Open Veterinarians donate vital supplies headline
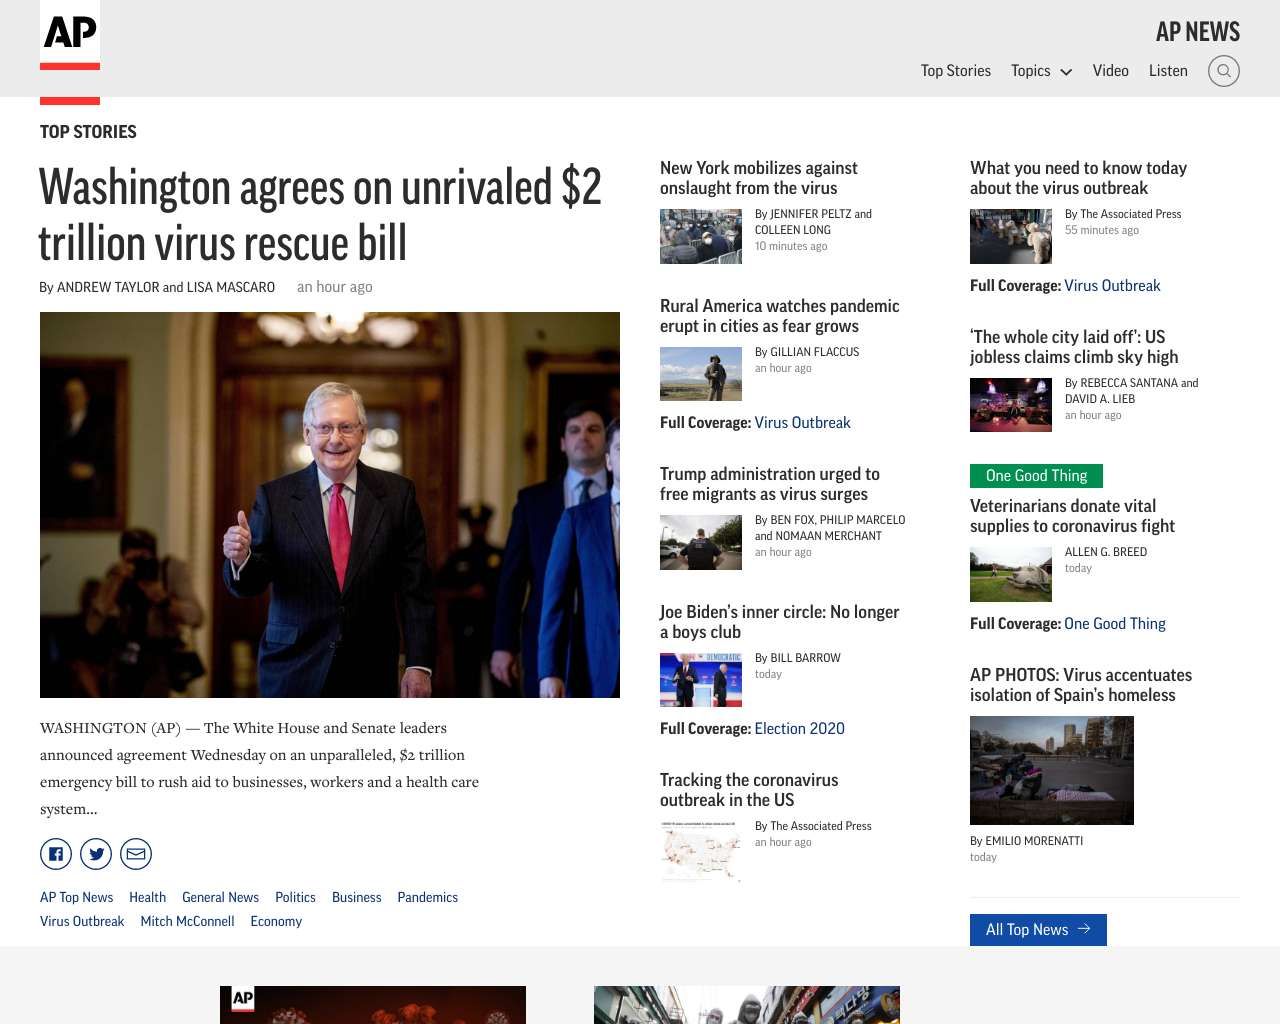The image size is (1280, 1024). (1072, 516)
